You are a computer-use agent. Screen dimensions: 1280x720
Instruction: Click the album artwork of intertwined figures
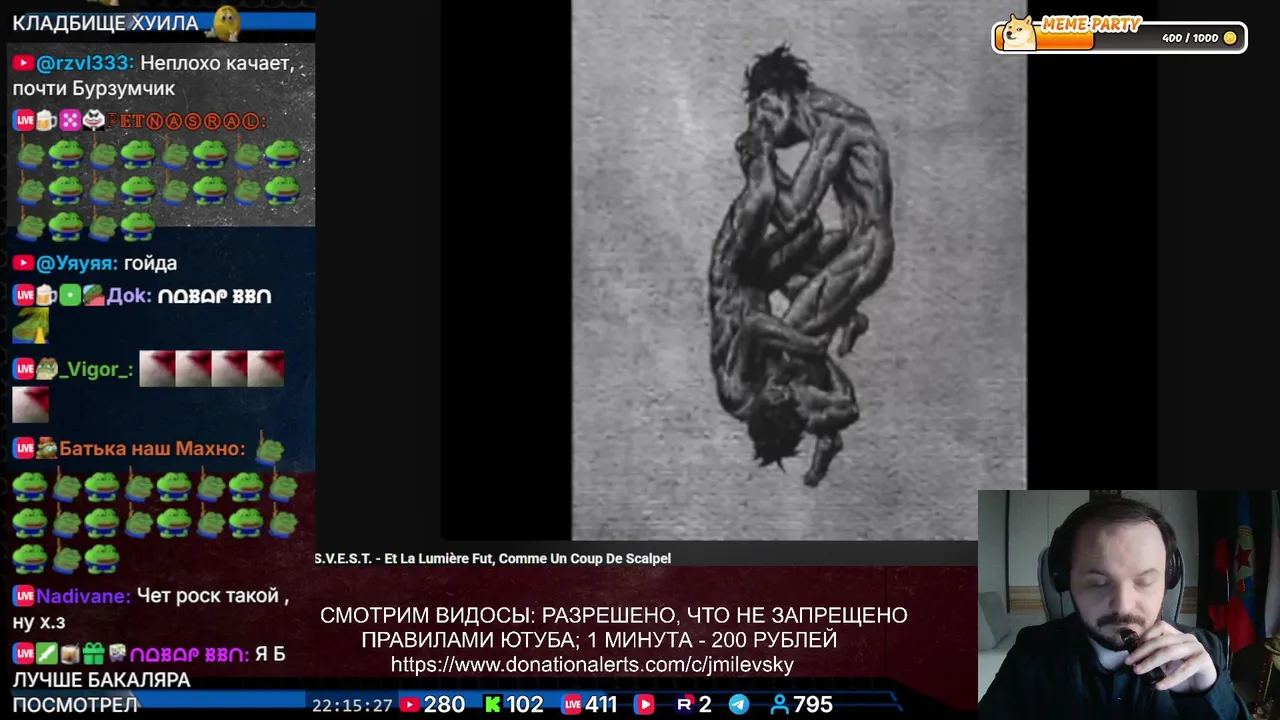click(x=798, y=268)
